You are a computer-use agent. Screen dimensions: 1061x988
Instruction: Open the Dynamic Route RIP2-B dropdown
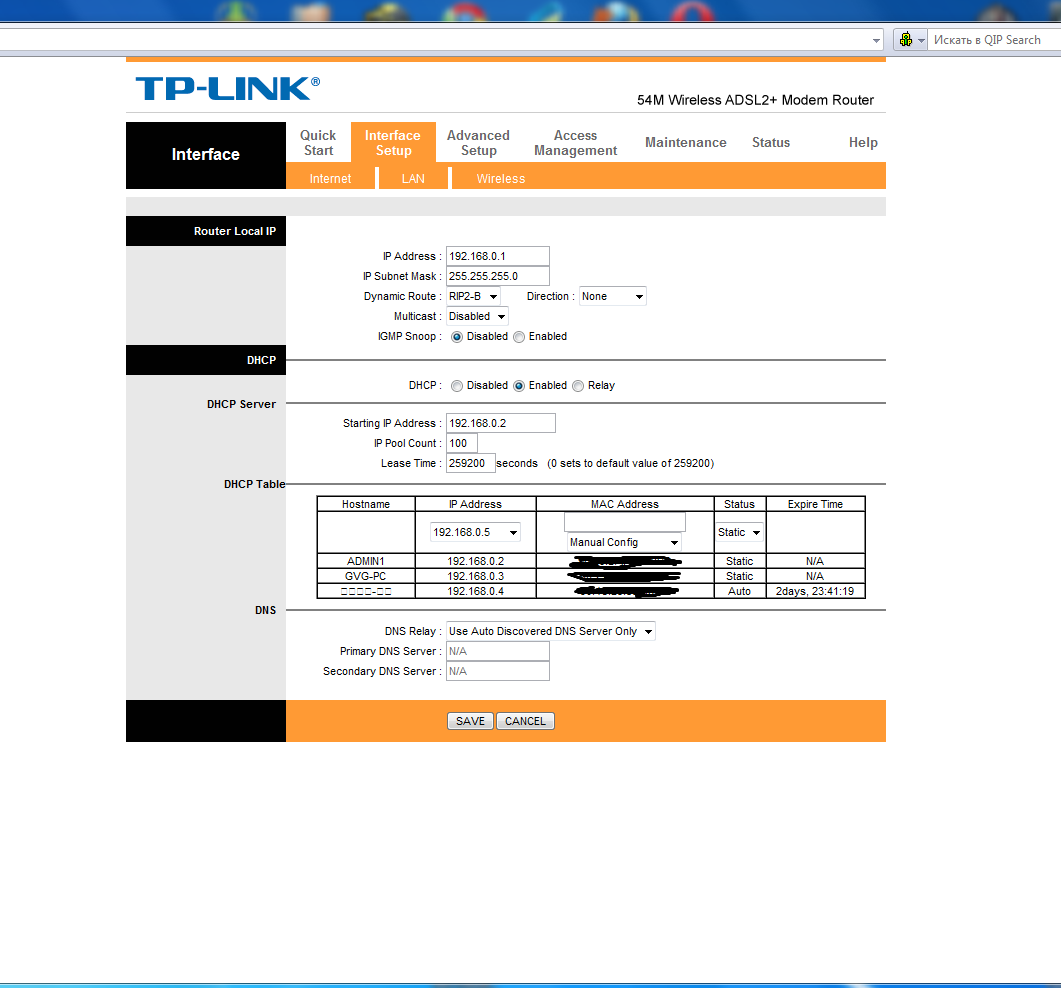click(x=473, y=296)
